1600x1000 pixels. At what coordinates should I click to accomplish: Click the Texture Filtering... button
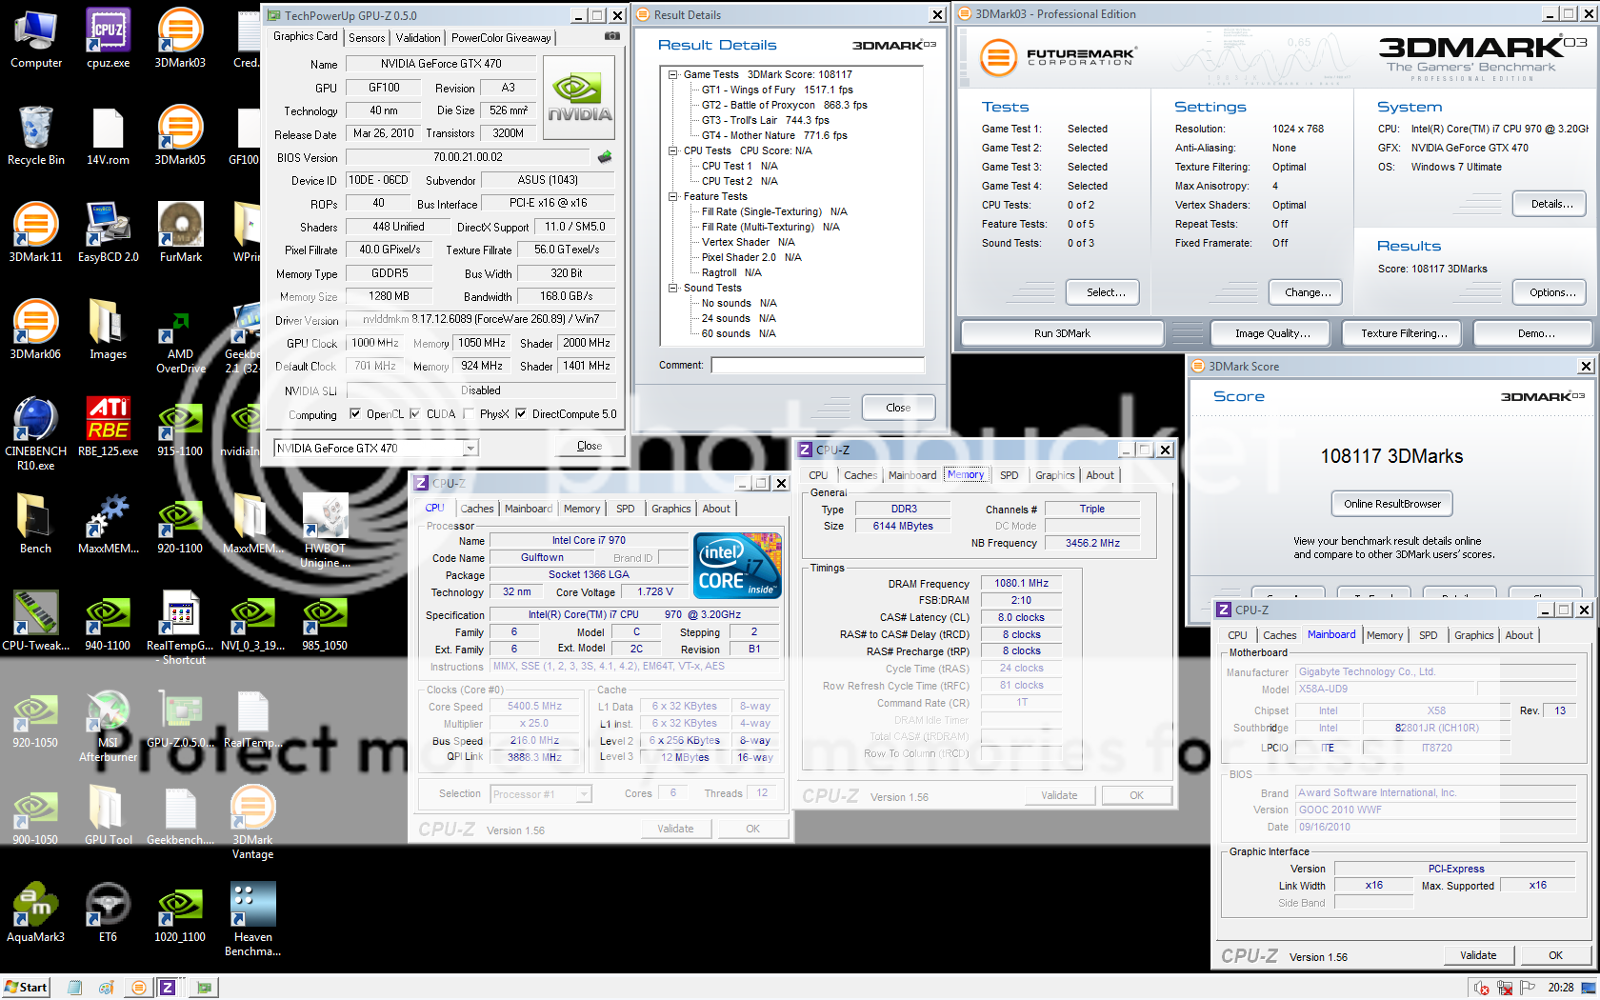(x=1404, y=333)
